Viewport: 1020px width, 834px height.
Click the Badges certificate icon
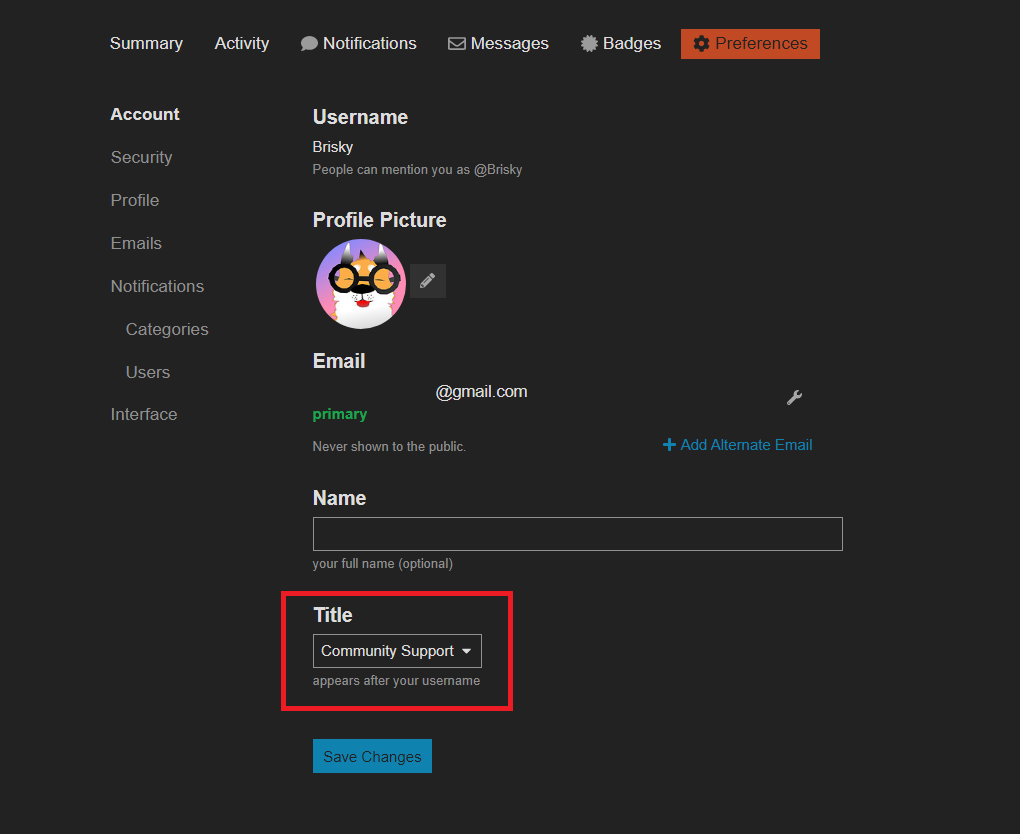point(589,44)
